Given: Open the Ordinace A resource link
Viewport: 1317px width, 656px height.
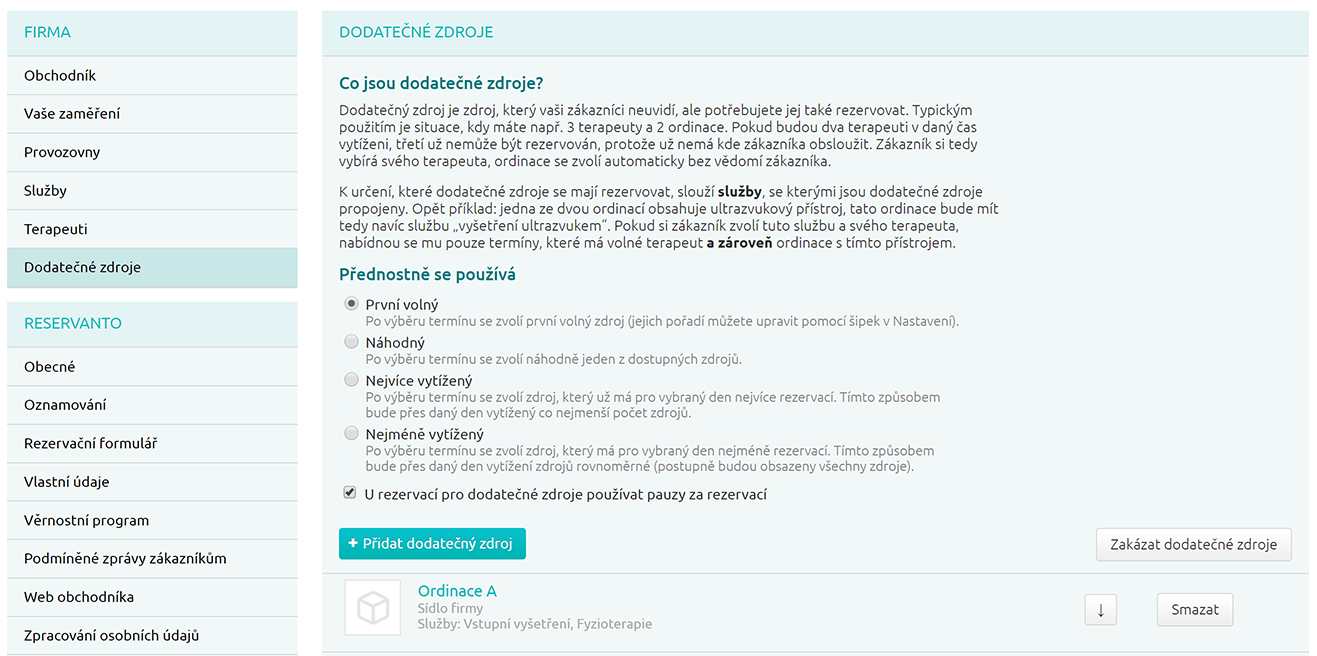Looking at the screenshot, I should 457,591.
